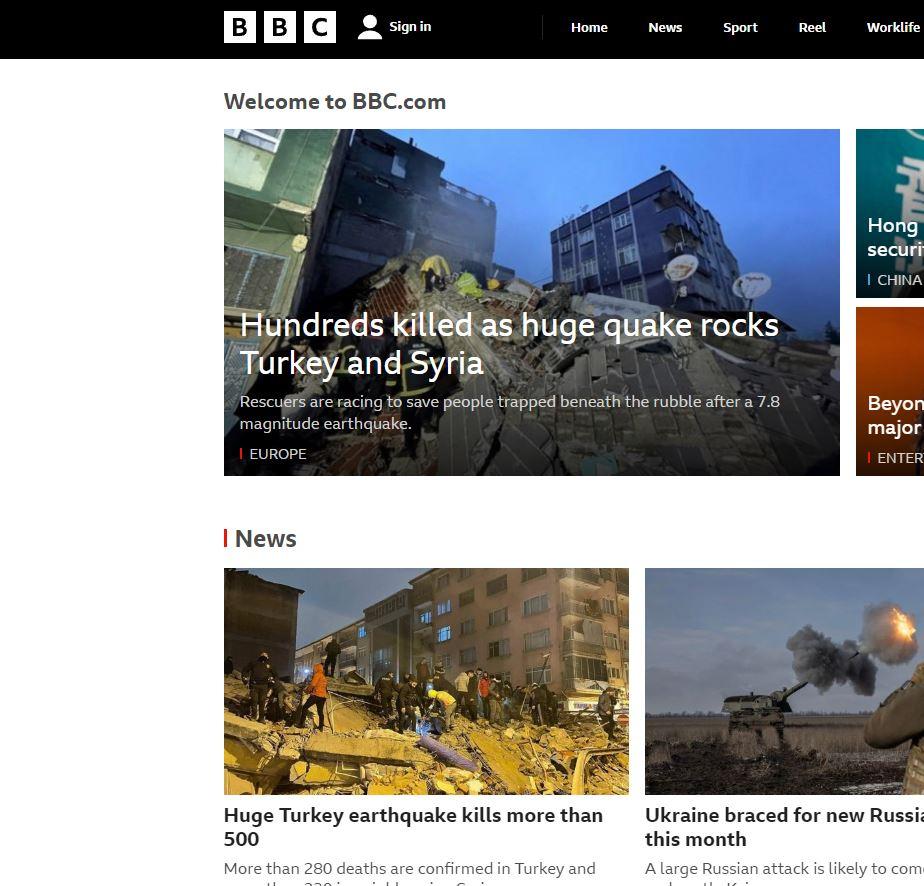Click the Sign in user icon
Viewport: 924px width, 886px height.
pos(370,27)
